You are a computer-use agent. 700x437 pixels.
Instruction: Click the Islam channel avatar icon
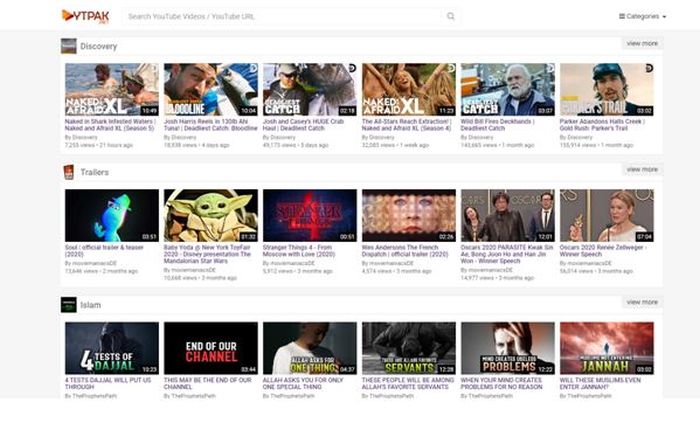68,304
